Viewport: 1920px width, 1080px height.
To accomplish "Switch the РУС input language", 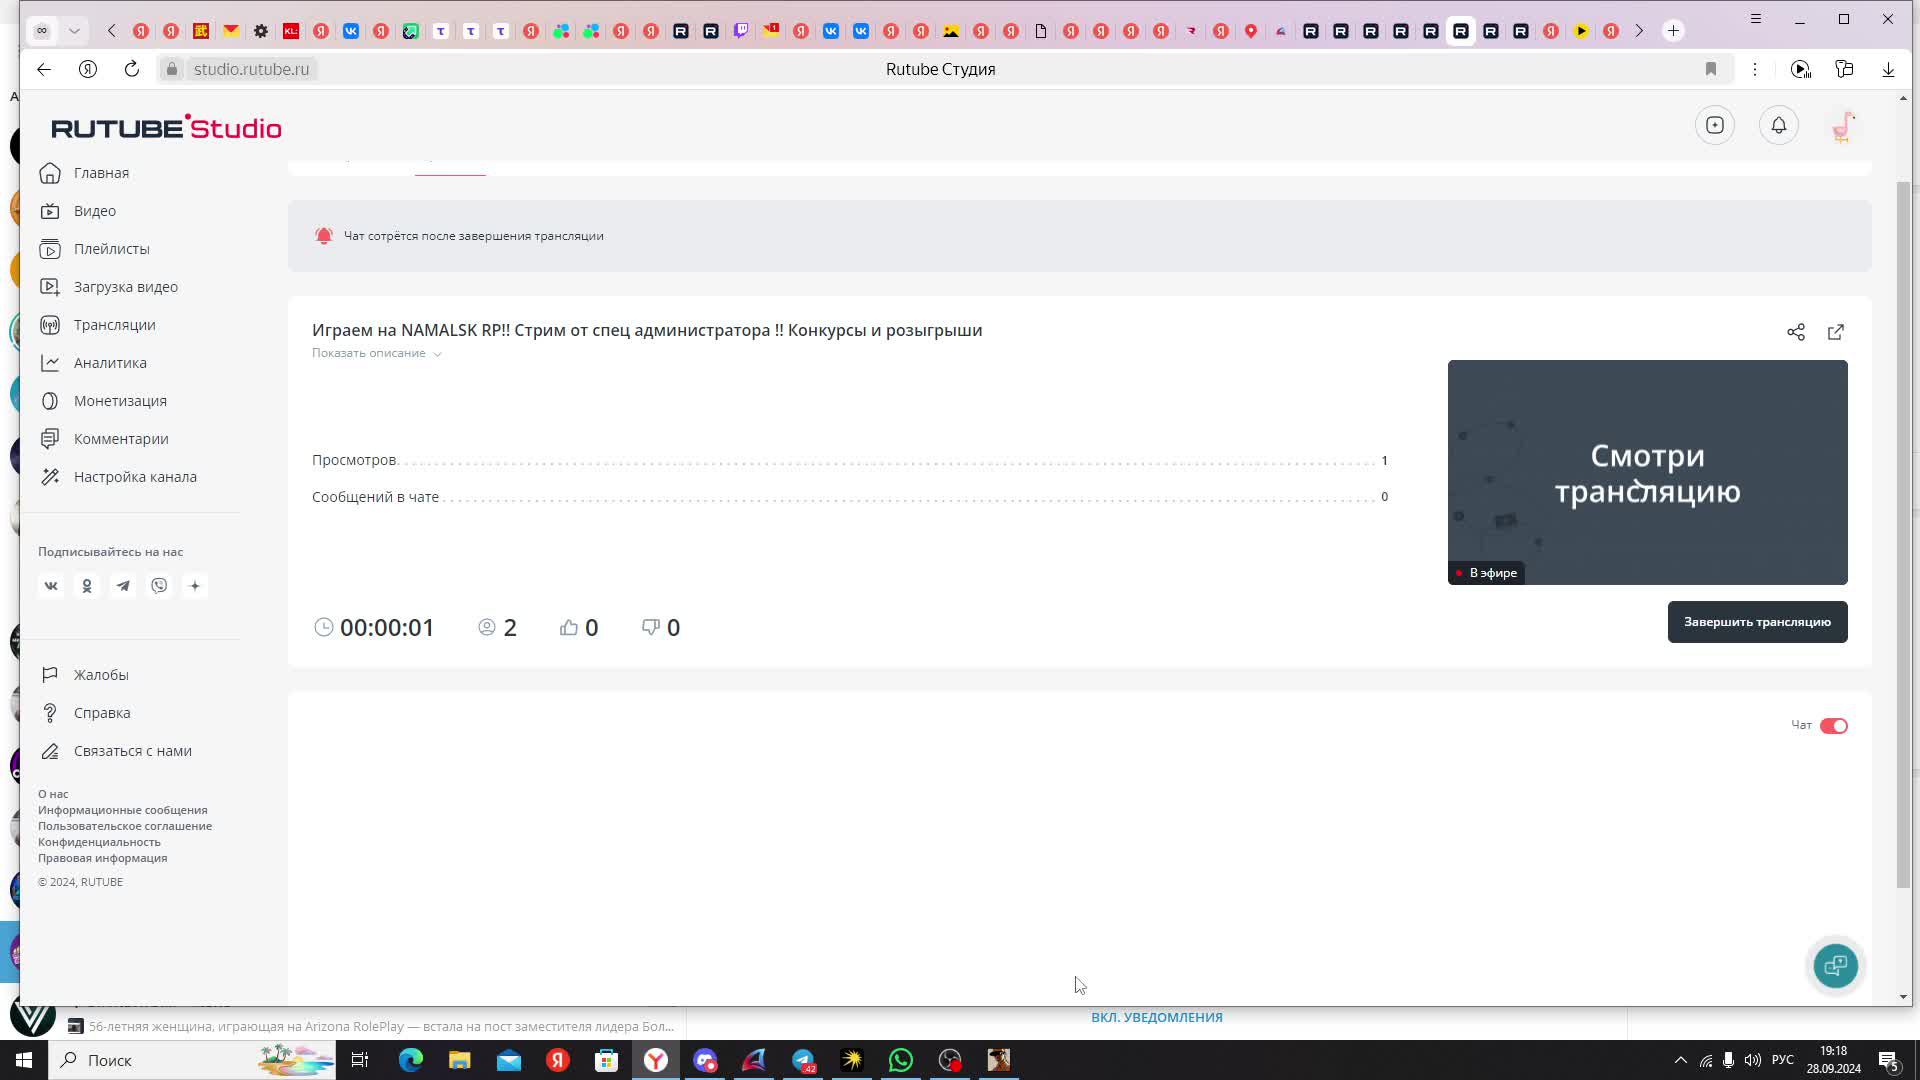I will pyautogui.click(x=1782, y=1060).
